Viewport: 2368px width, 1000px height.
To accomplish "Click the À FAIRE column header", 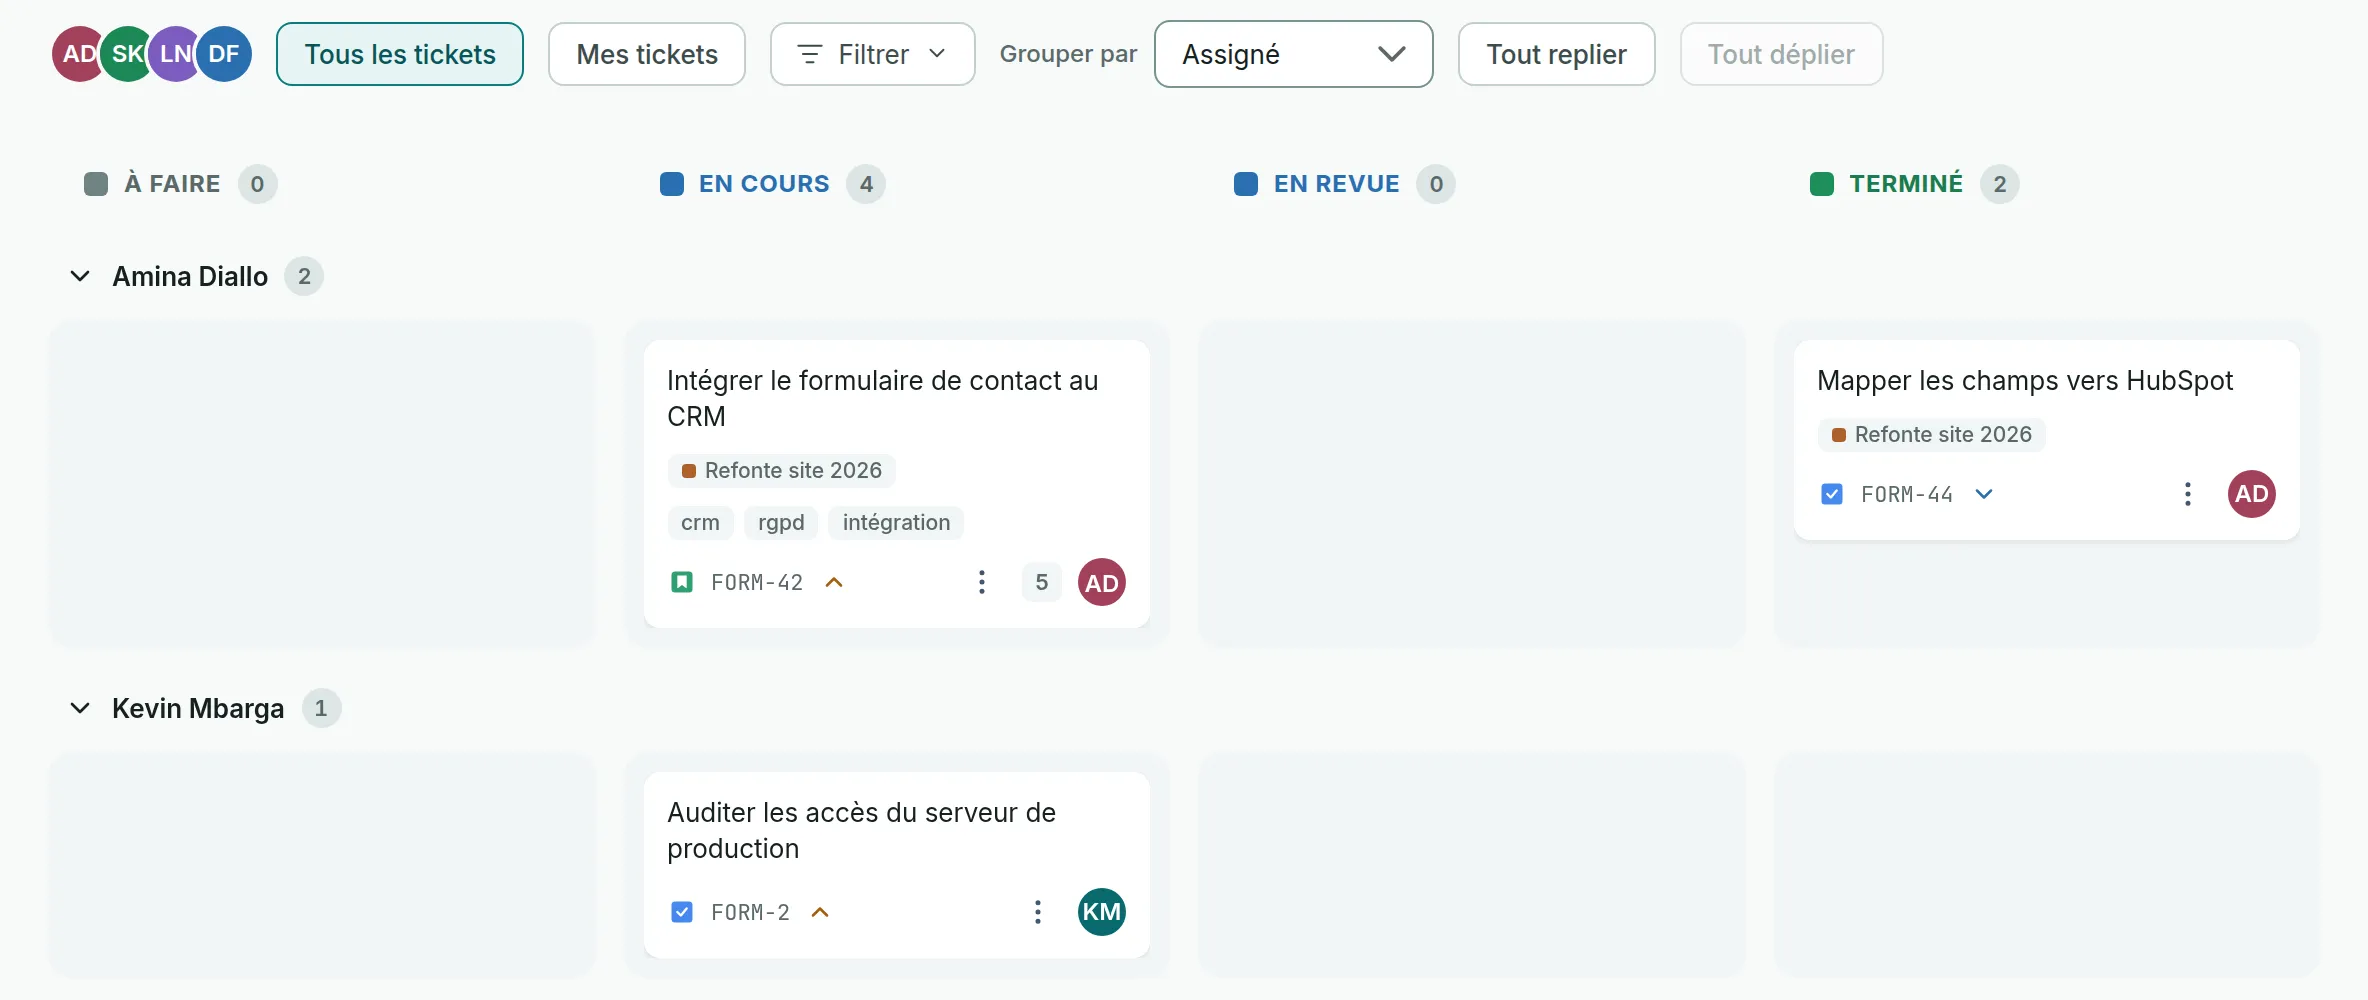I will point(172,184).
